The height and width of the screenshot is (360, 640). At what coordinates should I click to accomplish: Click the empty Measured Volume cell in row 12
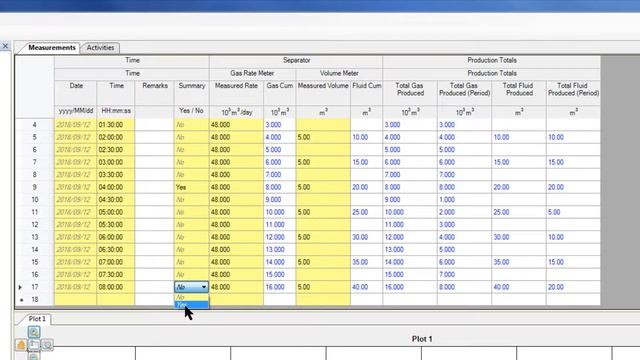point(323,225)
